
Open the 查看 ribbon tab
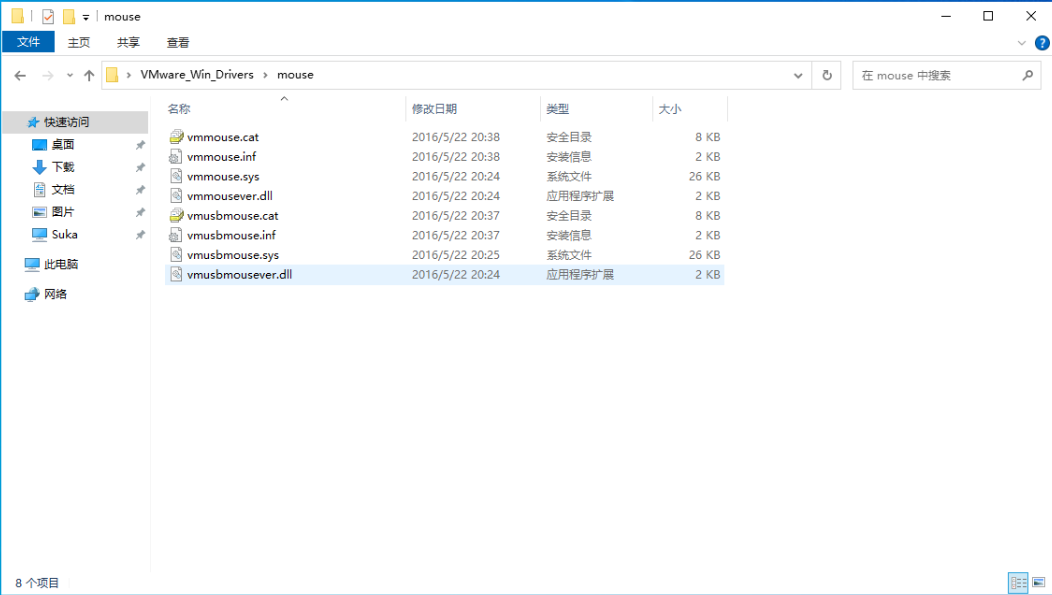pos(178,42)
